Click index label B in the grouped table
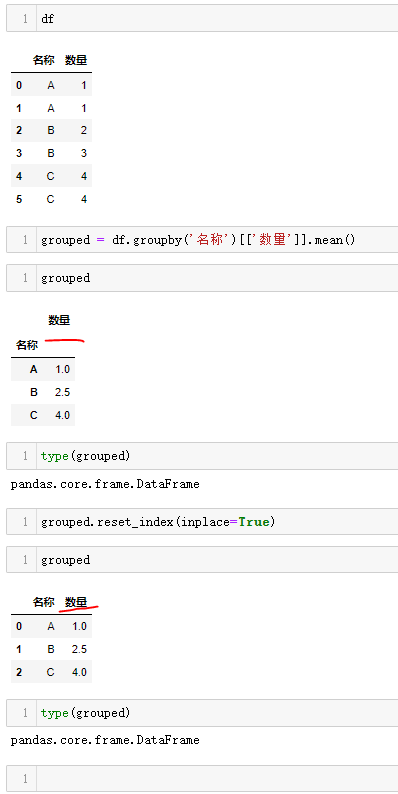Viewport: 398px width, 794px height. [x=33, y=392]
